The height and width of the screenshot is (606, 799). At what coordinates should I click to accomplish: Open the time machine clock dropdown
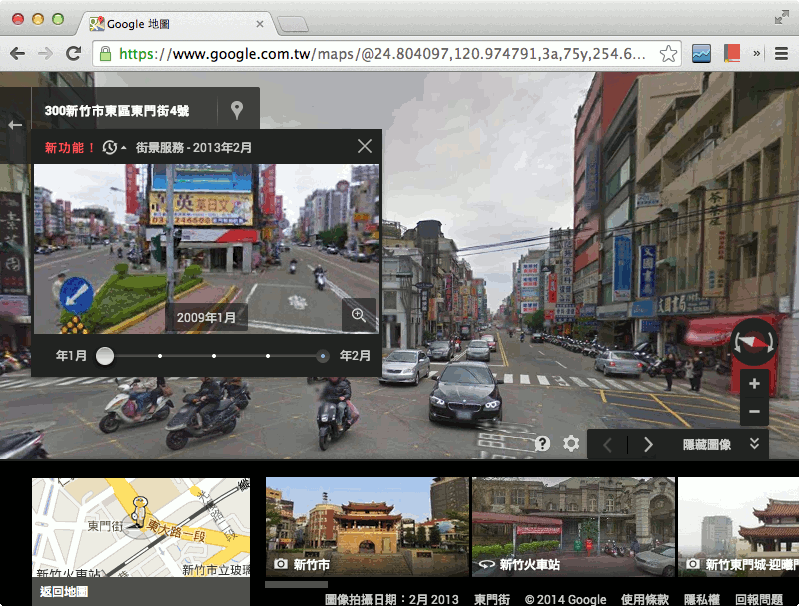click(x=114, y=148)
